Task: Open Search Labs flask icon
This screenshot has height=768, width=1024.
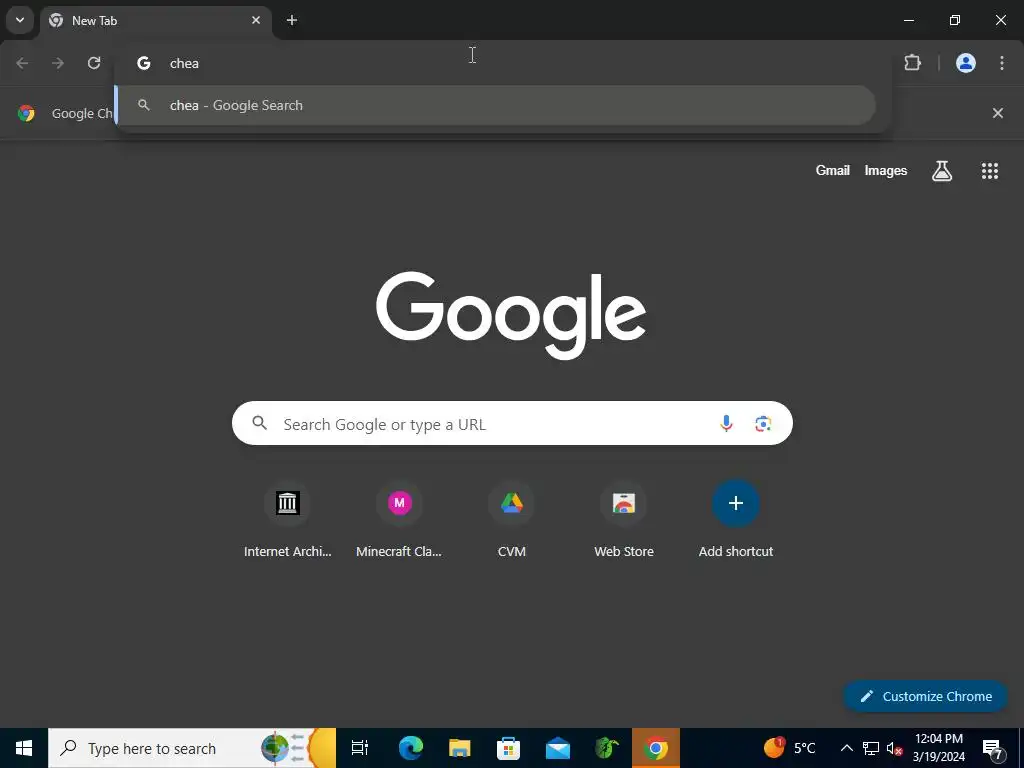Action: point(942,170)
